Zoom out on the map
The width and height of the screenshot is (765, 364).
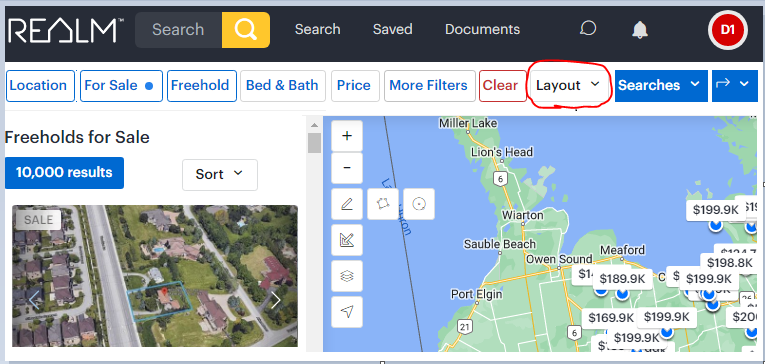pos(347,168)
